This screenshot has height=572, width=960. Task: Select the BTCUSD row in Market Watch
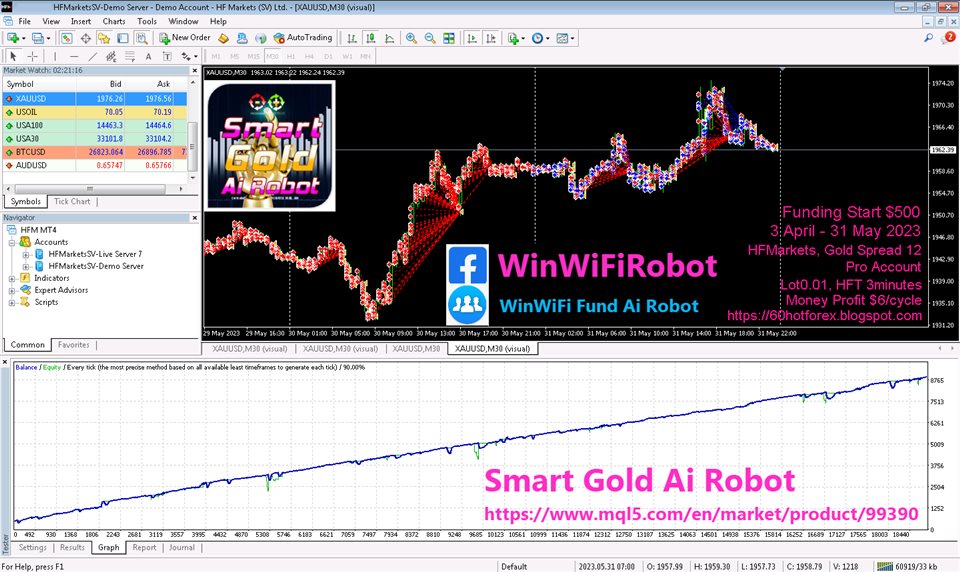tap(95, 152)
